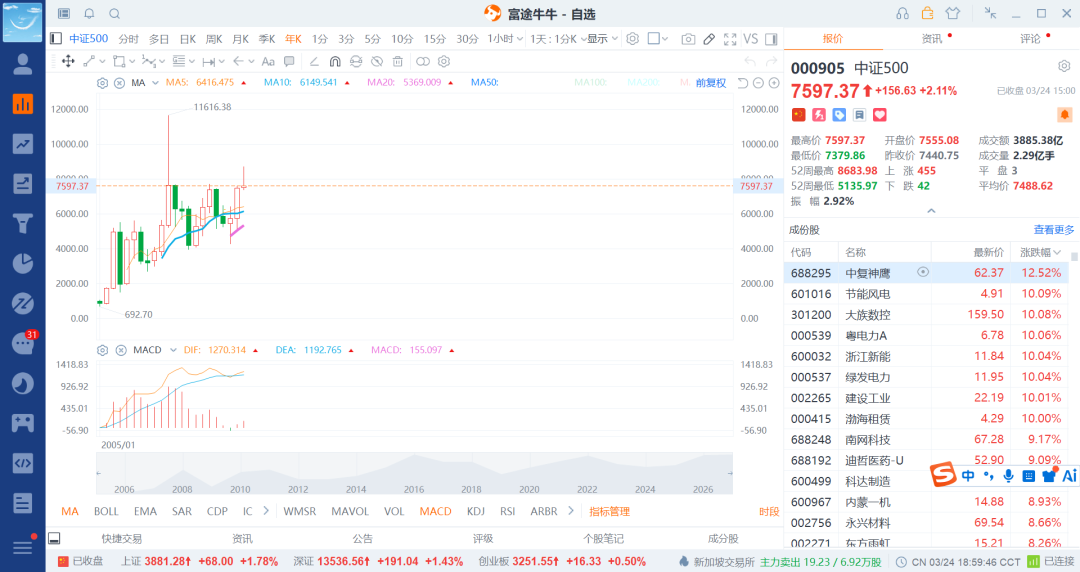Open the account profile in left sidebar
The height and width of the screenshot is (572, 1080).
23,64
